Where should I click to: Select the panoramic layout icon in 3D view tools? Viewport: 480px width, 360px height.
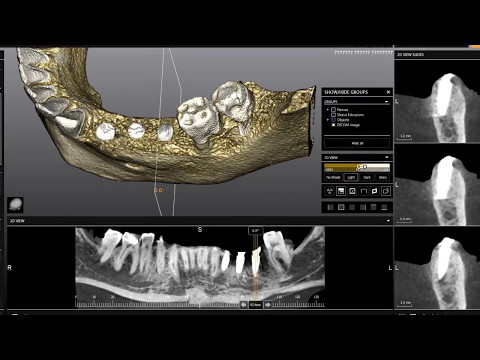click(x=341, y=191)
